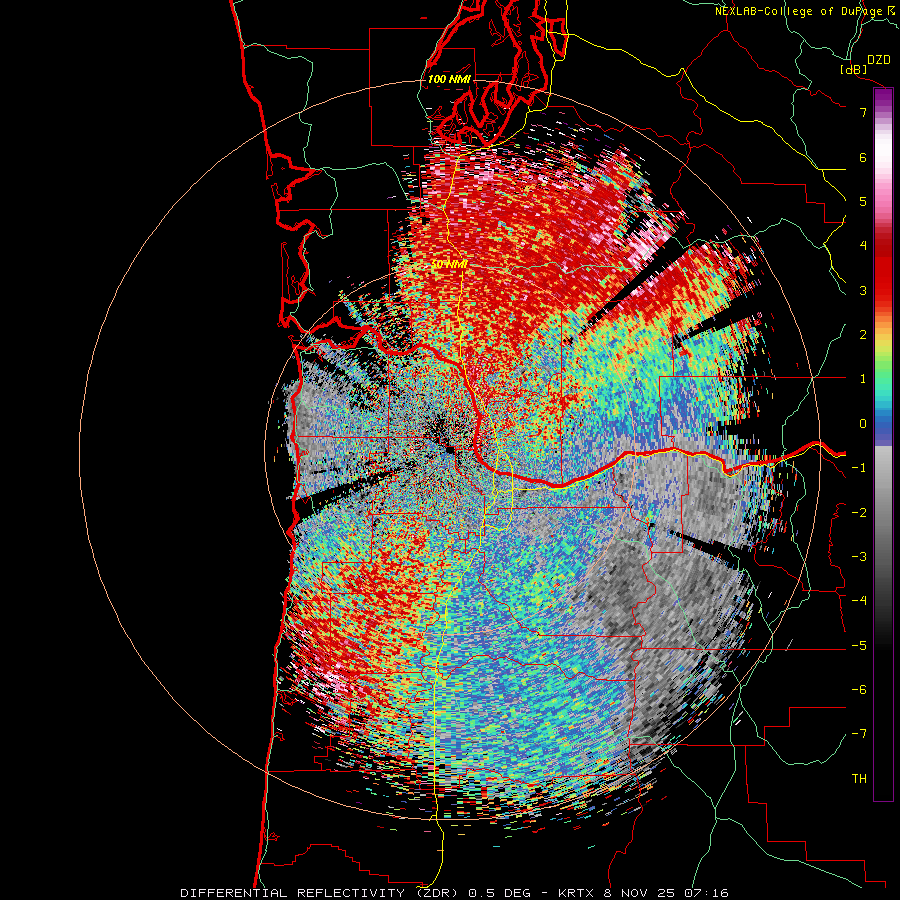The image size is (900, 900).
Task: Click the 2 dB scale label
Action: (863, 334)
